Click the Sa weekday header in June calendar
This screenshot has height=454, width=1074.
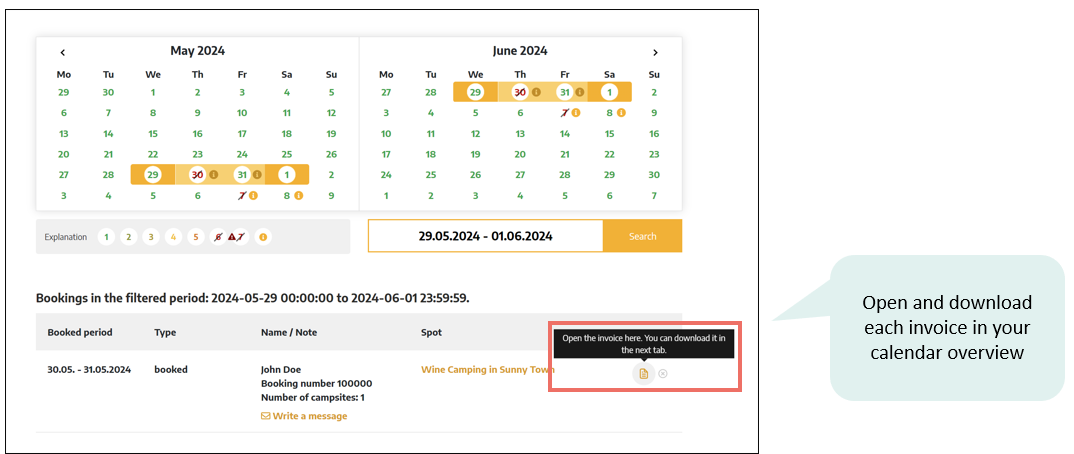point(609,74)
